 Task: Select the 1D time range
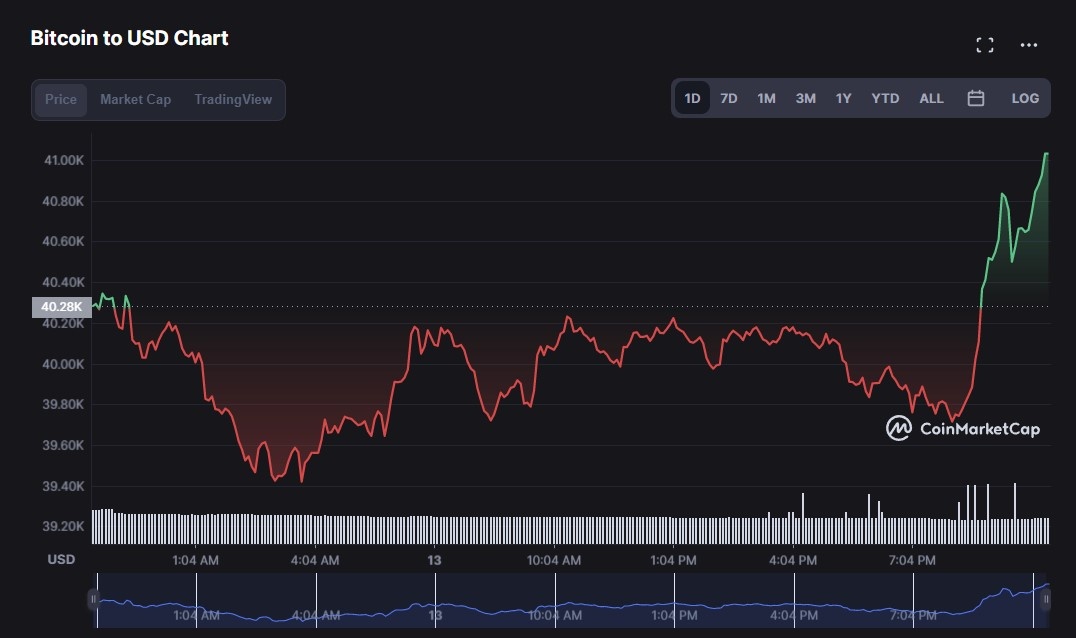point(692,98)
